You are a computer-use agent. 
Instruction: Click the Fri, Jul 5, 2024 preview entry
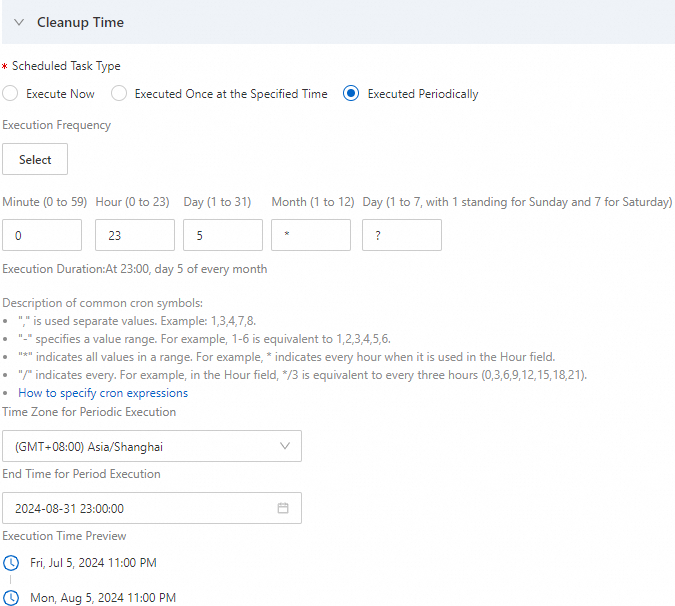(x=93, y=563)
